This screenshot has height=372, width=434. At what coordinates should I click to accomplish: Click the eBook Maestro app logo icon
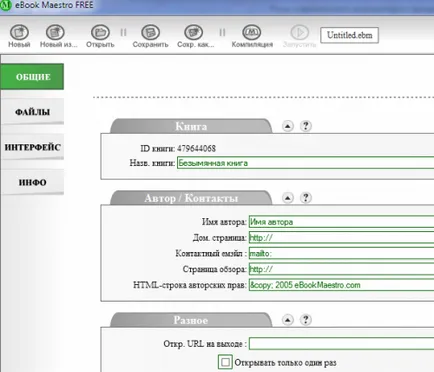point(6,5)
